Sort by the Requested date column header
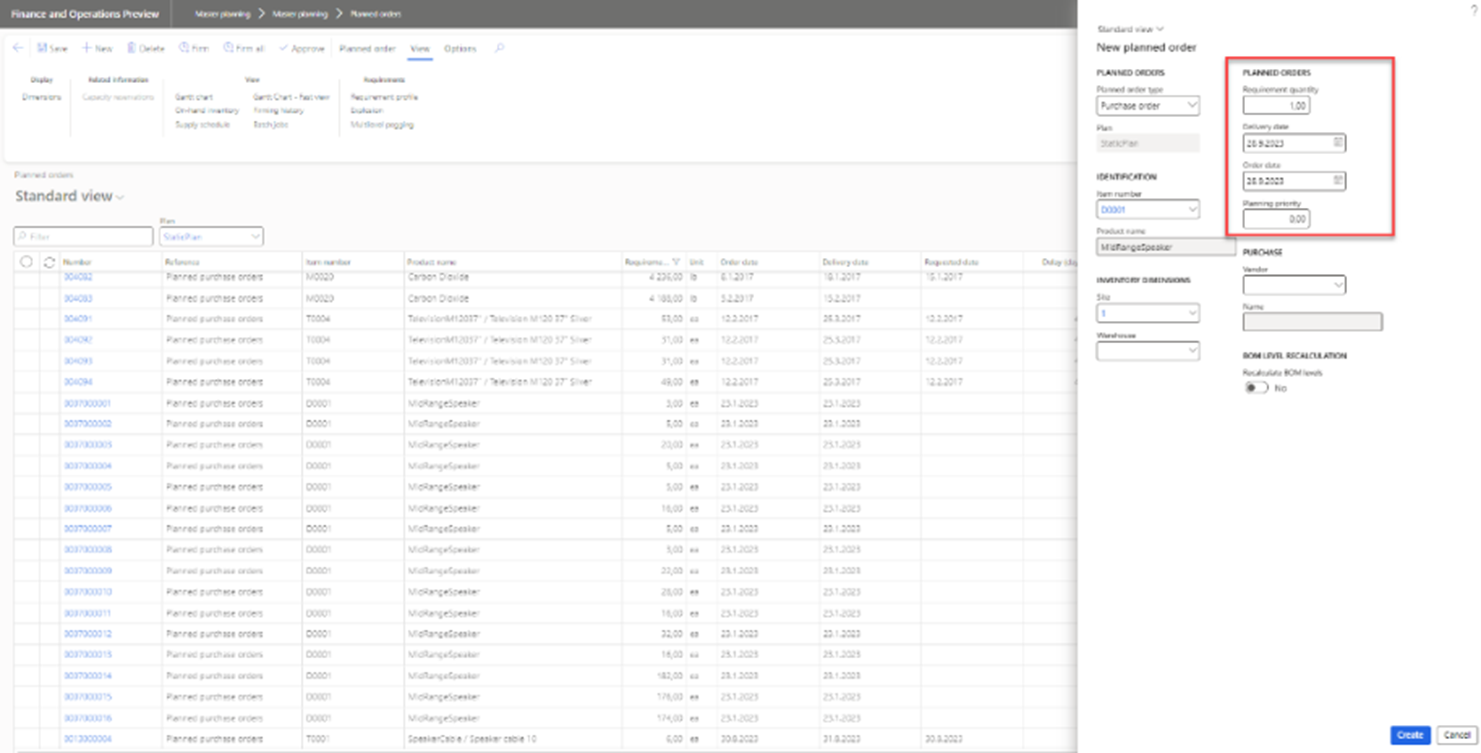The image size is (1481, 753). 951,262
